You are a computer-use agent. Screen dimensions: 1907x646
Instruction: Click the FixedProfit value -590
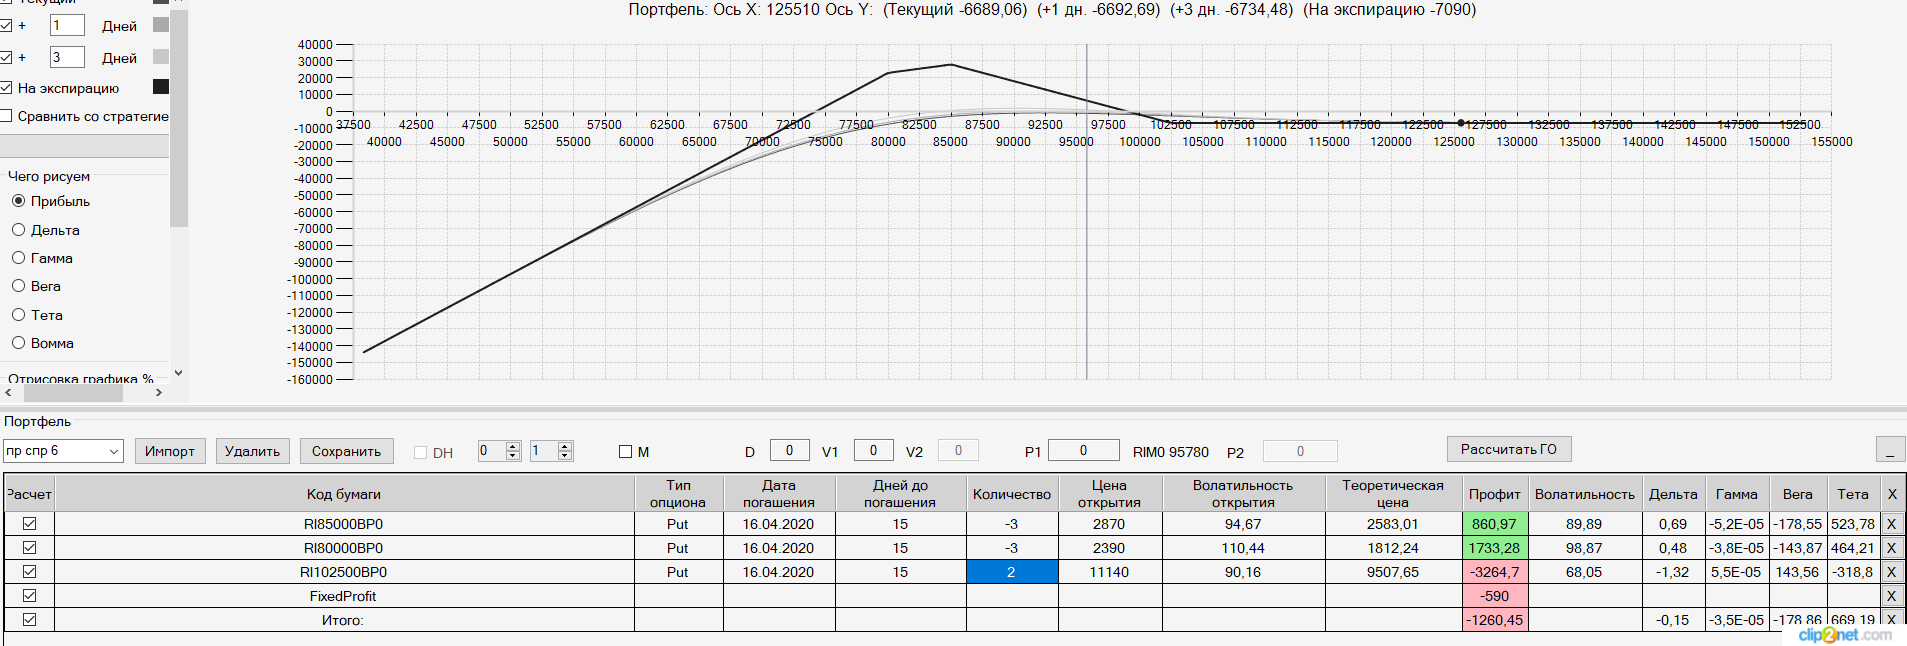coord(1494,596)
